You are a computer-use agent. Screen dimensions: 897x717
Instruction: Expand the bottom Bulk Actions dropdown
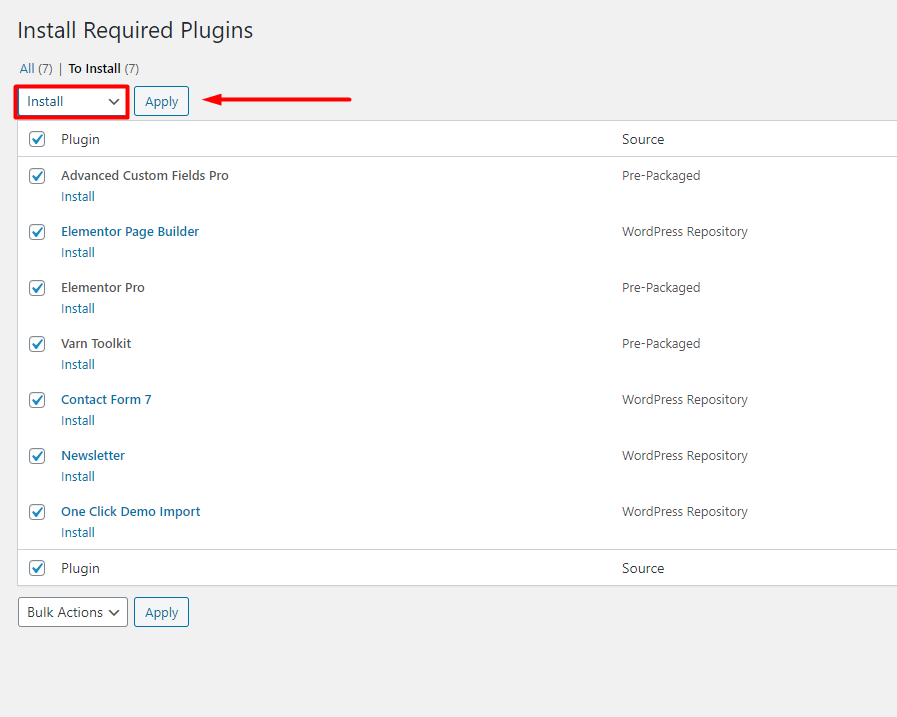(73, 612)
